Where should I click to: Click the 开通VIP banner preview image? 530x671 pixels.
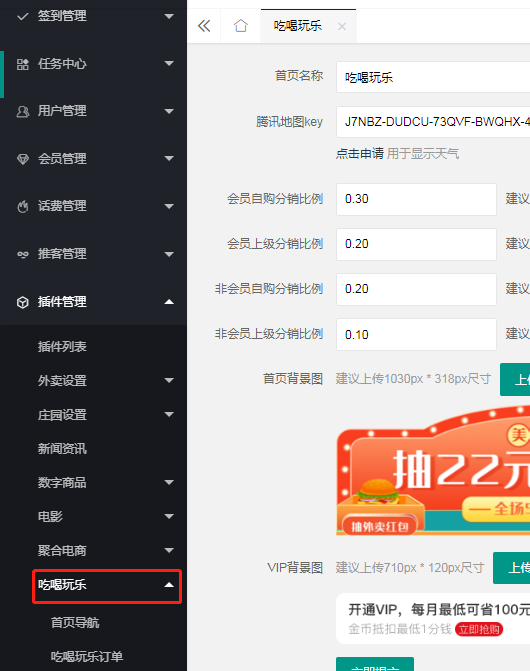tap(433, 618)
